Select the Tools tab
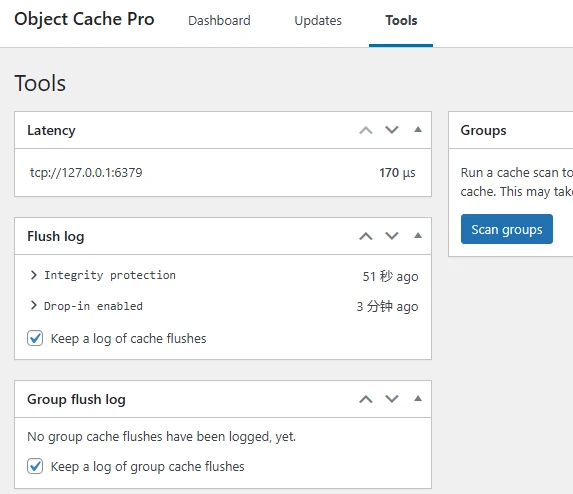The width and height of the screenshot is (573, 494). pyautogui.click(x=401, y=20)
